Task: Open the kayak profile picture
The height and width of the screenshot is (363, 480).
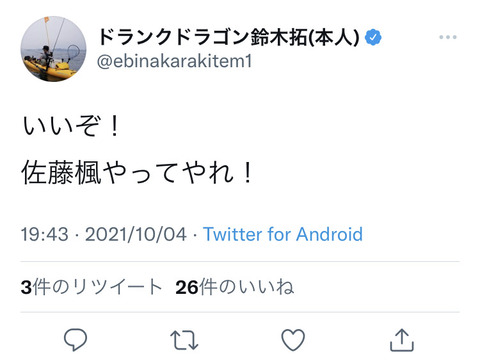Action: pyautogui.click(x=53, y=49)
